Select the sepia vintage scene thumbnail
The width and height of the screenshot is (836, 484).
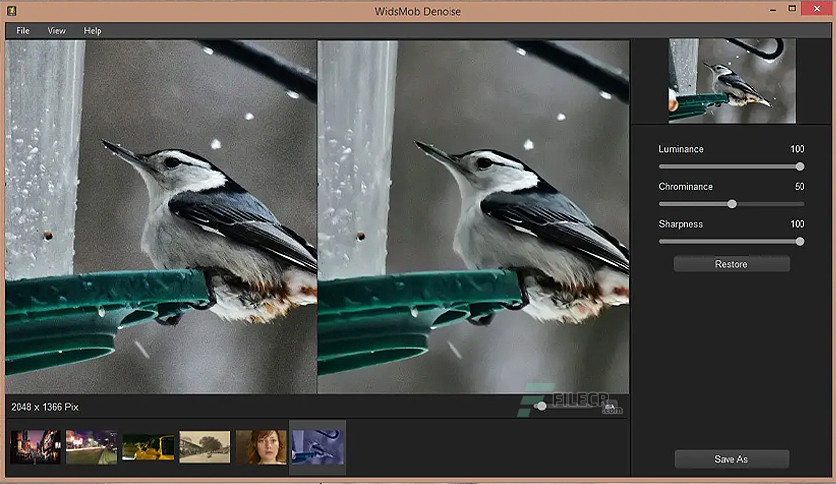tap(205, 447)
